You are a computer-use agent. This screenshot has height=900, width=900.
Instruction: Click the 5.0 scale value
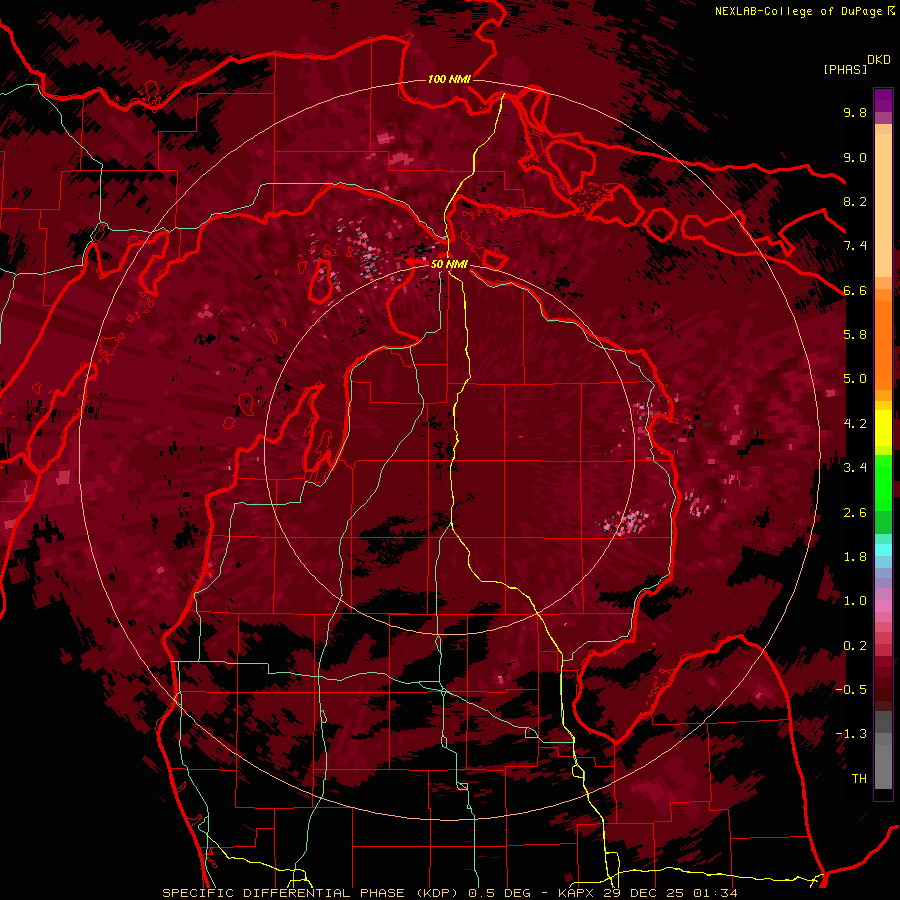coord(855,379)
